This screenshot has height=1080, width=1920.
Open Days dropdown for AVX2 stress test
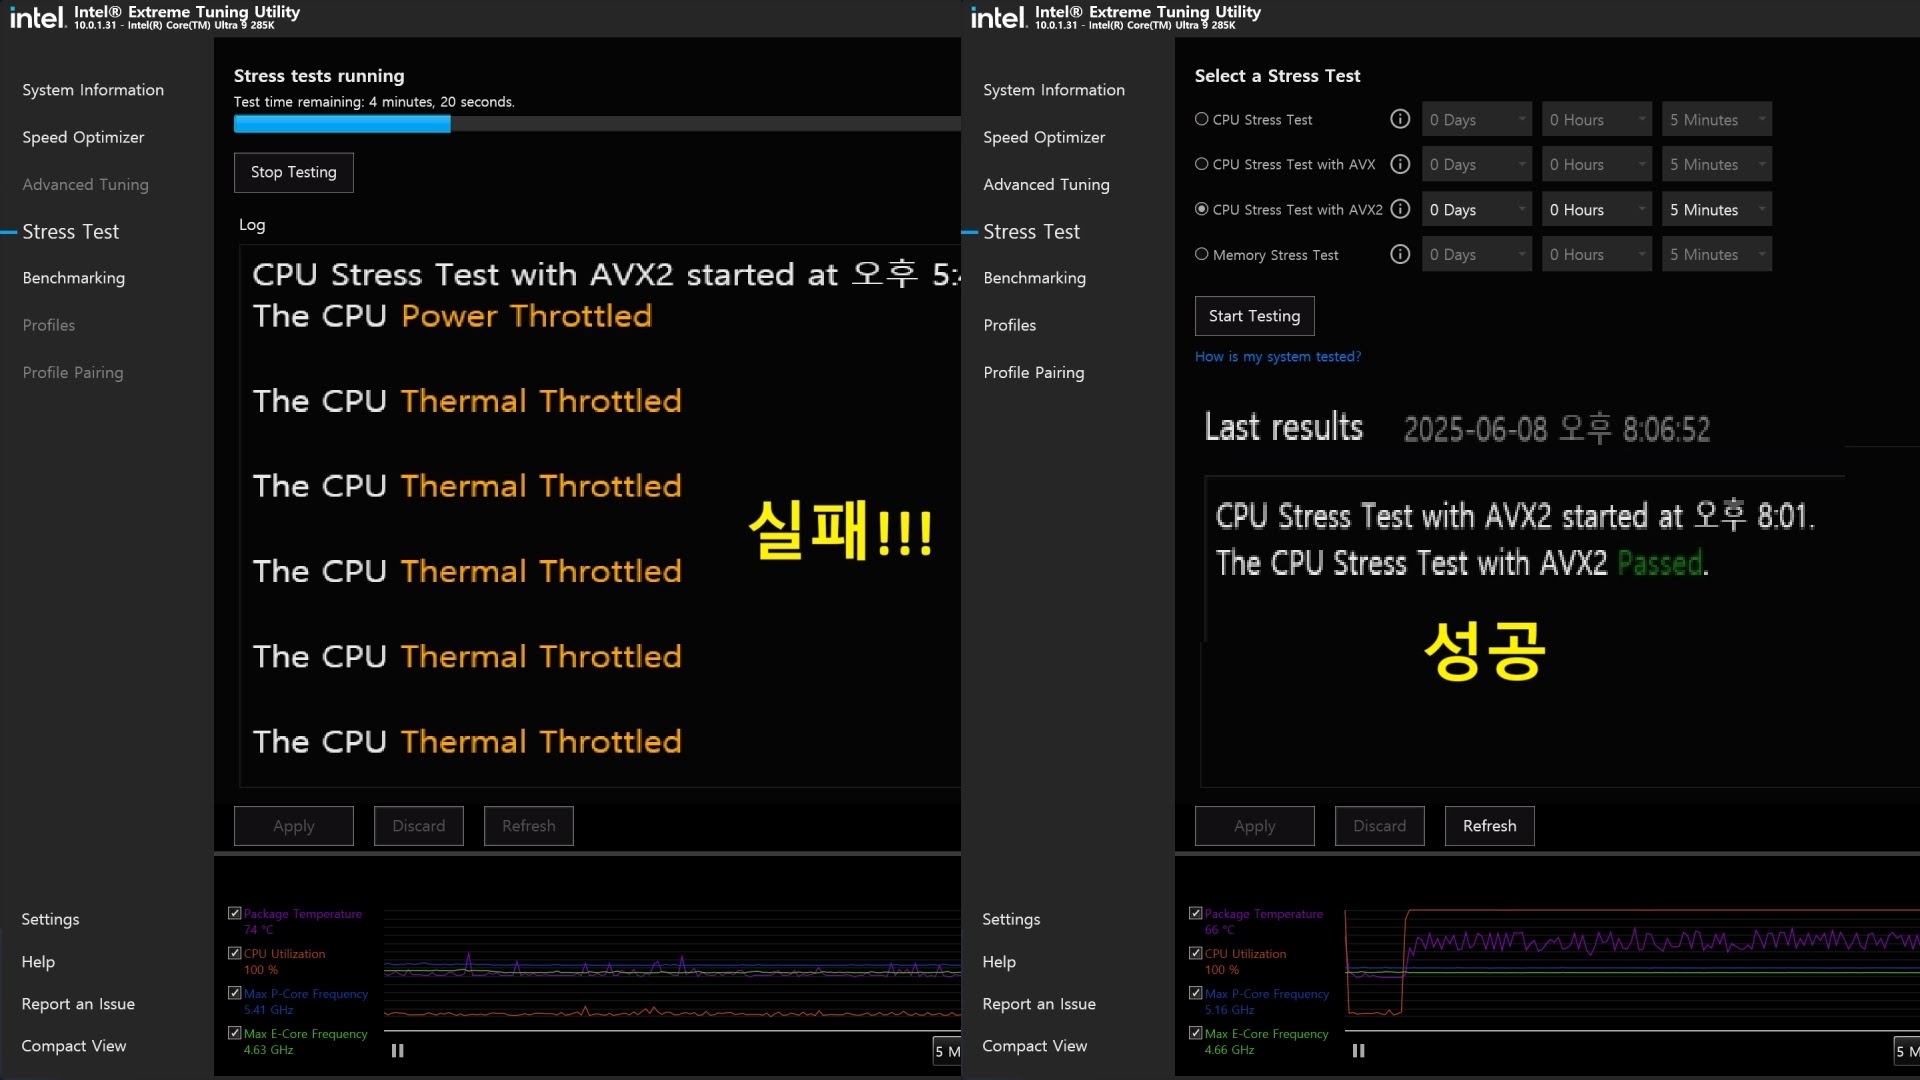click(x=1477, y=209)
